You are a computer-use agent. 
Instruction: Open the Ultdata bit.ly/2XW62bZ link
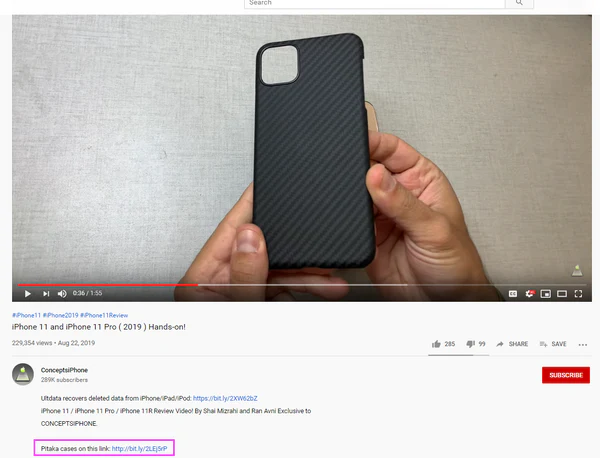(225, 398)
